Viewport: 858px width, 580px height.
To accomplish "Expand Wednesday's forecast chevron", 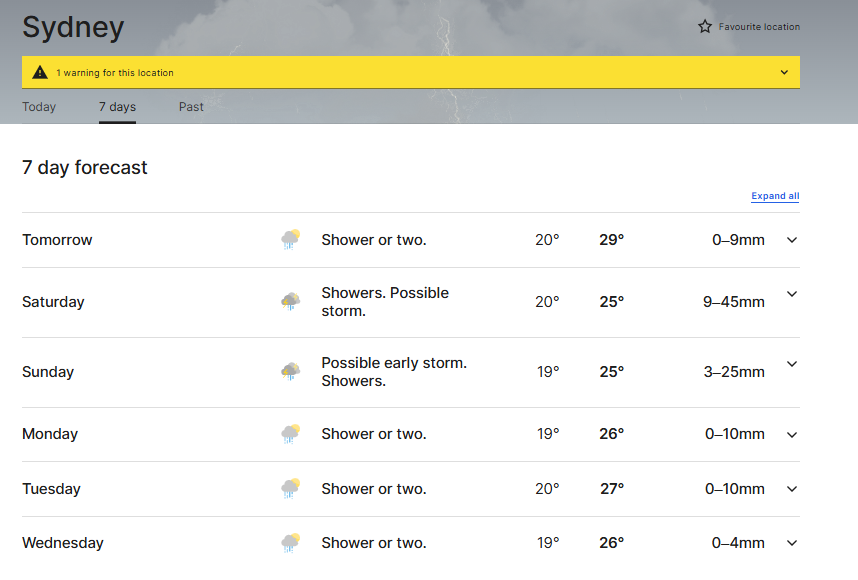I will tap(792, 543).
